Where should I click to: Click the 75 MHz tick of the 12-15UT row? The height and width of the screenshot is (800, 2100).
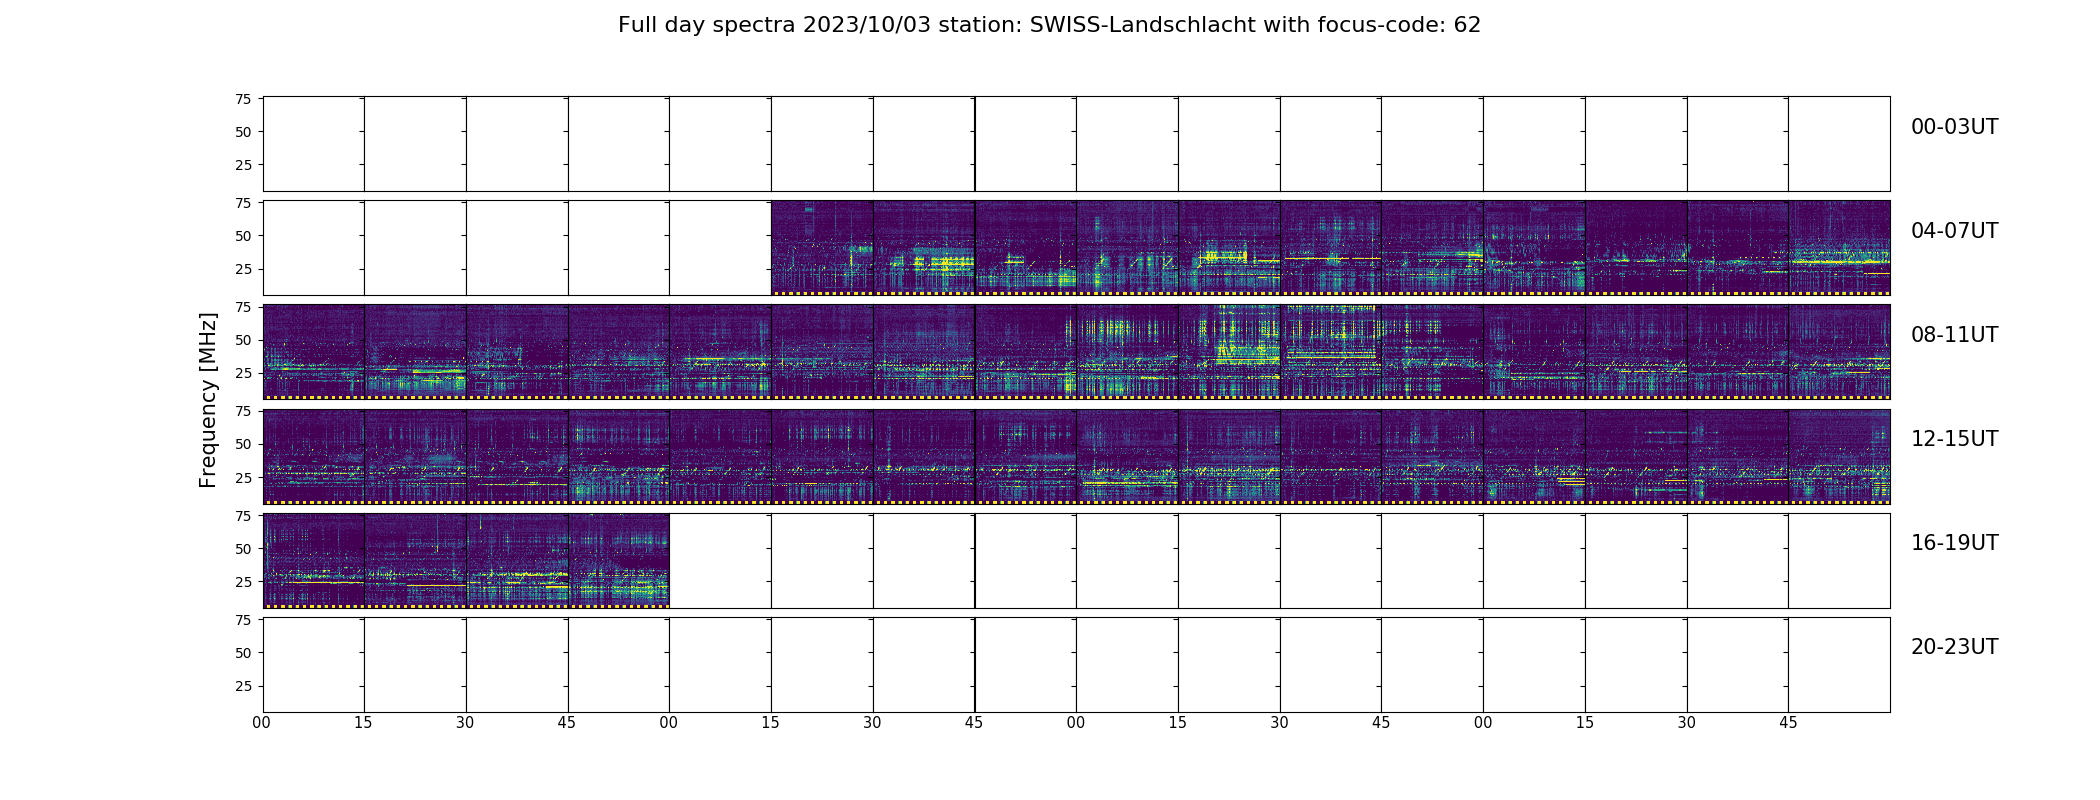(x=243, y=411)
